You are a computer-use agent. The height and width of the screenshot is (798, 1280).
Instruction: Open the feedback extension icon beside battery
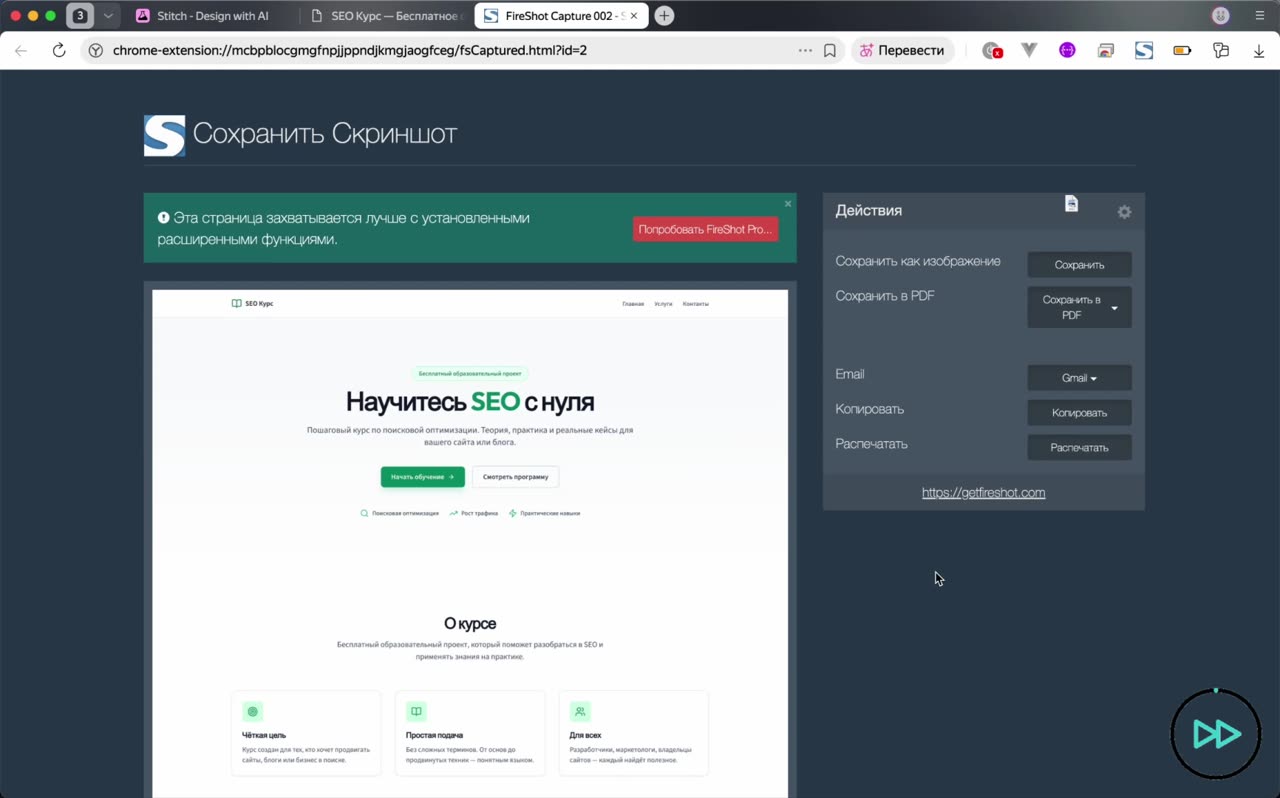click(x=1220, y=50)
